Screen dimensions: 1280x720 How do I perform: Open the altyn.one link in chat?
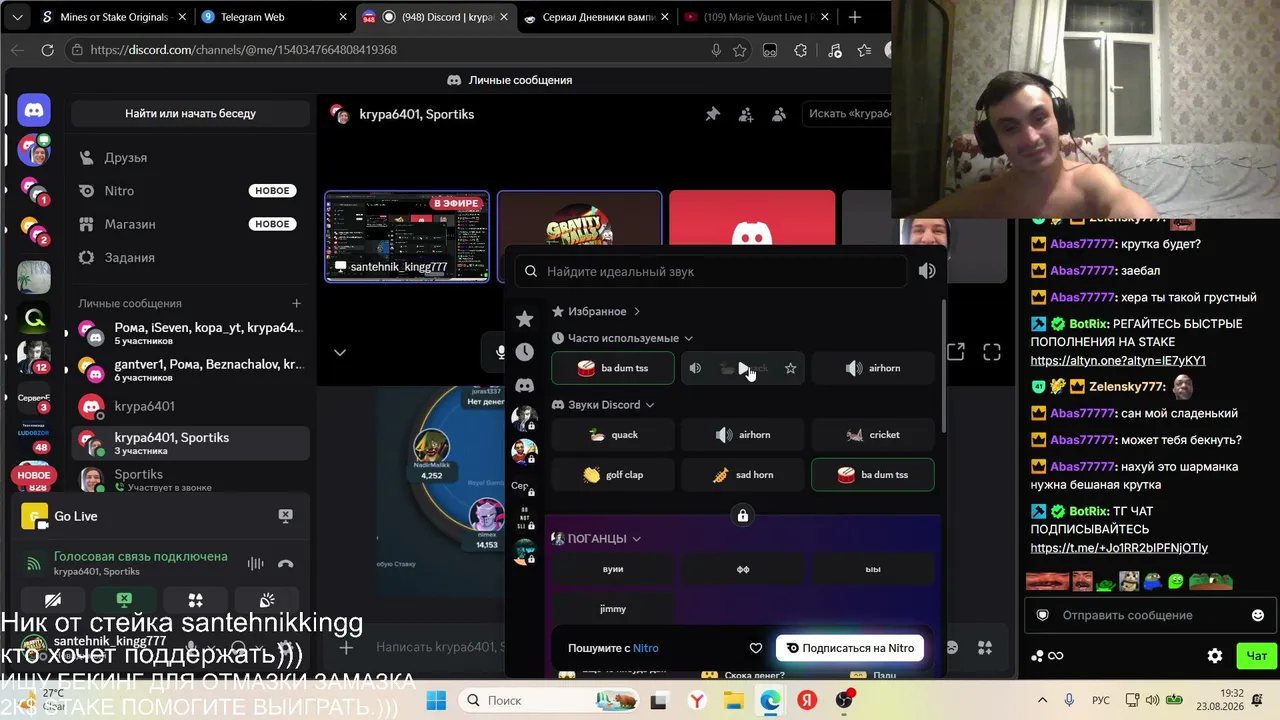click(1118, 360)
